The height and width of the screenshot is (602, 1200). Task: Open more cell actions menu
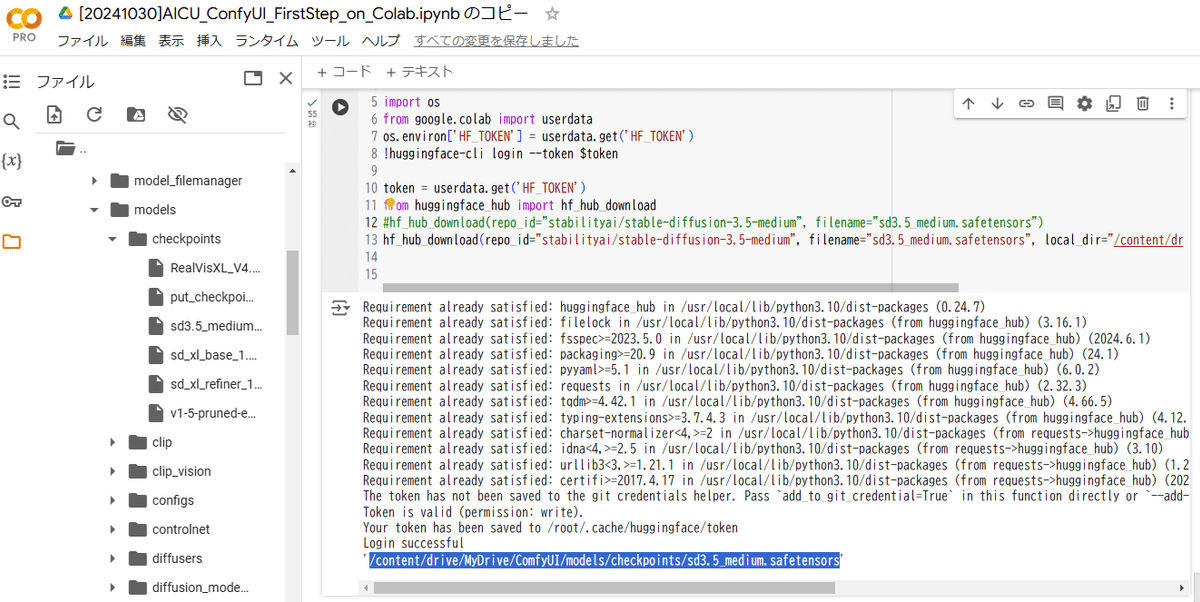(1172, 103)
